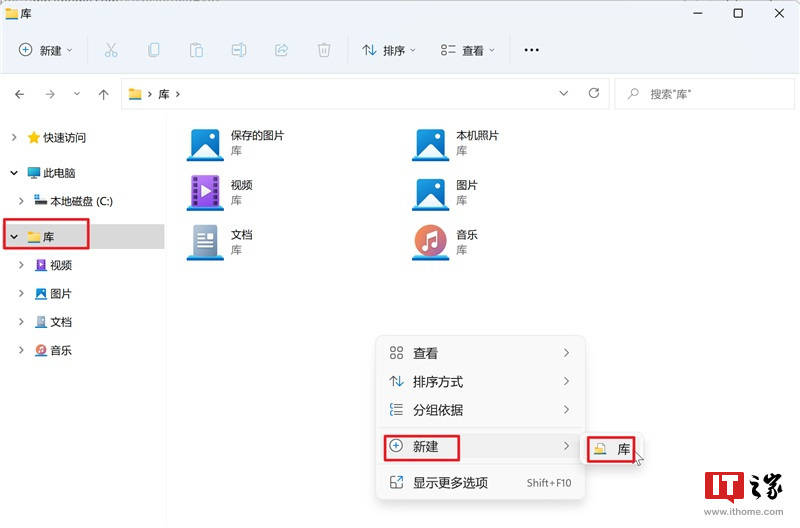
Task: Click the Cut scissors icon in toolbar
Action: click(x=111, y=50)
